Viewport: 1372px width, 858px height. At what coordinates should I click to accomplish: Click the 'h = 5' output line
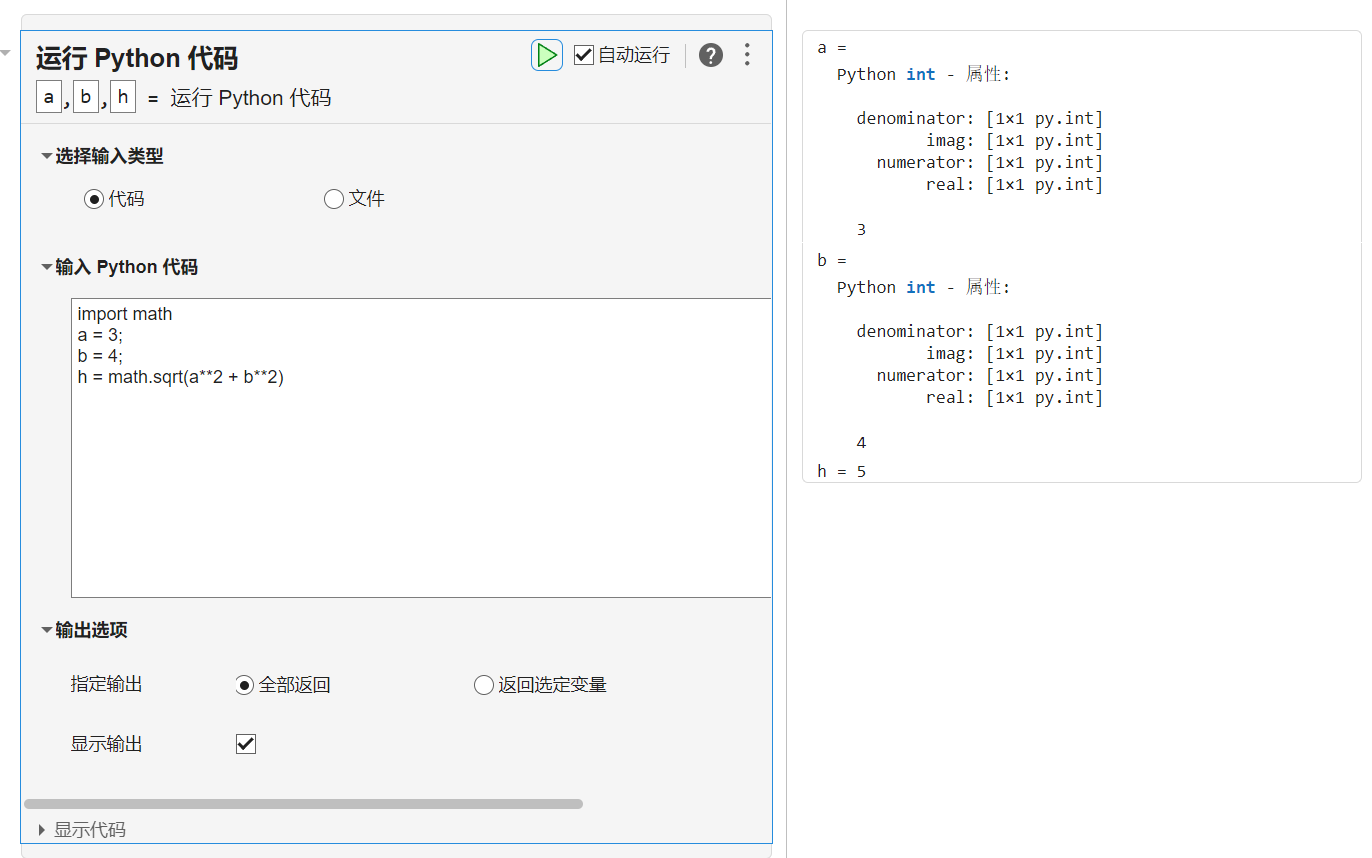coord(842,470)
